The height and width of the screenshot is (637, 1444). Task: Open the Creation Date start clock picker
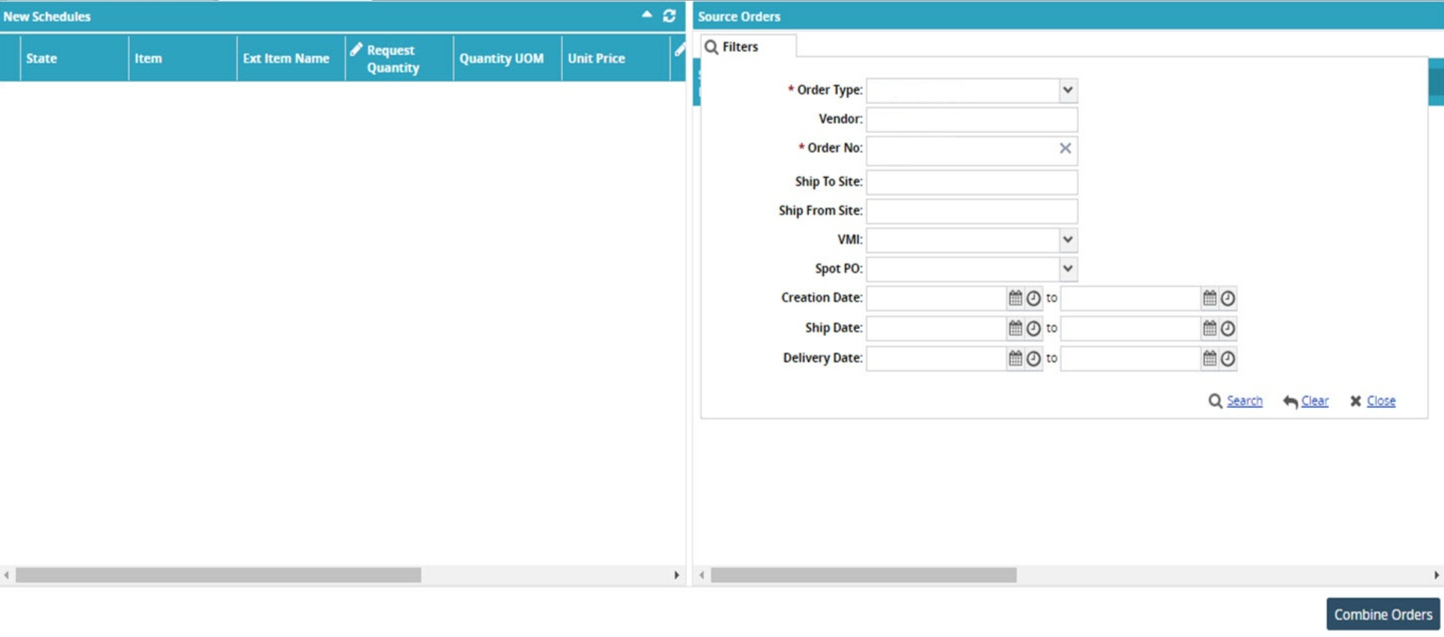pyautogui.click(x=1033, y=298)
